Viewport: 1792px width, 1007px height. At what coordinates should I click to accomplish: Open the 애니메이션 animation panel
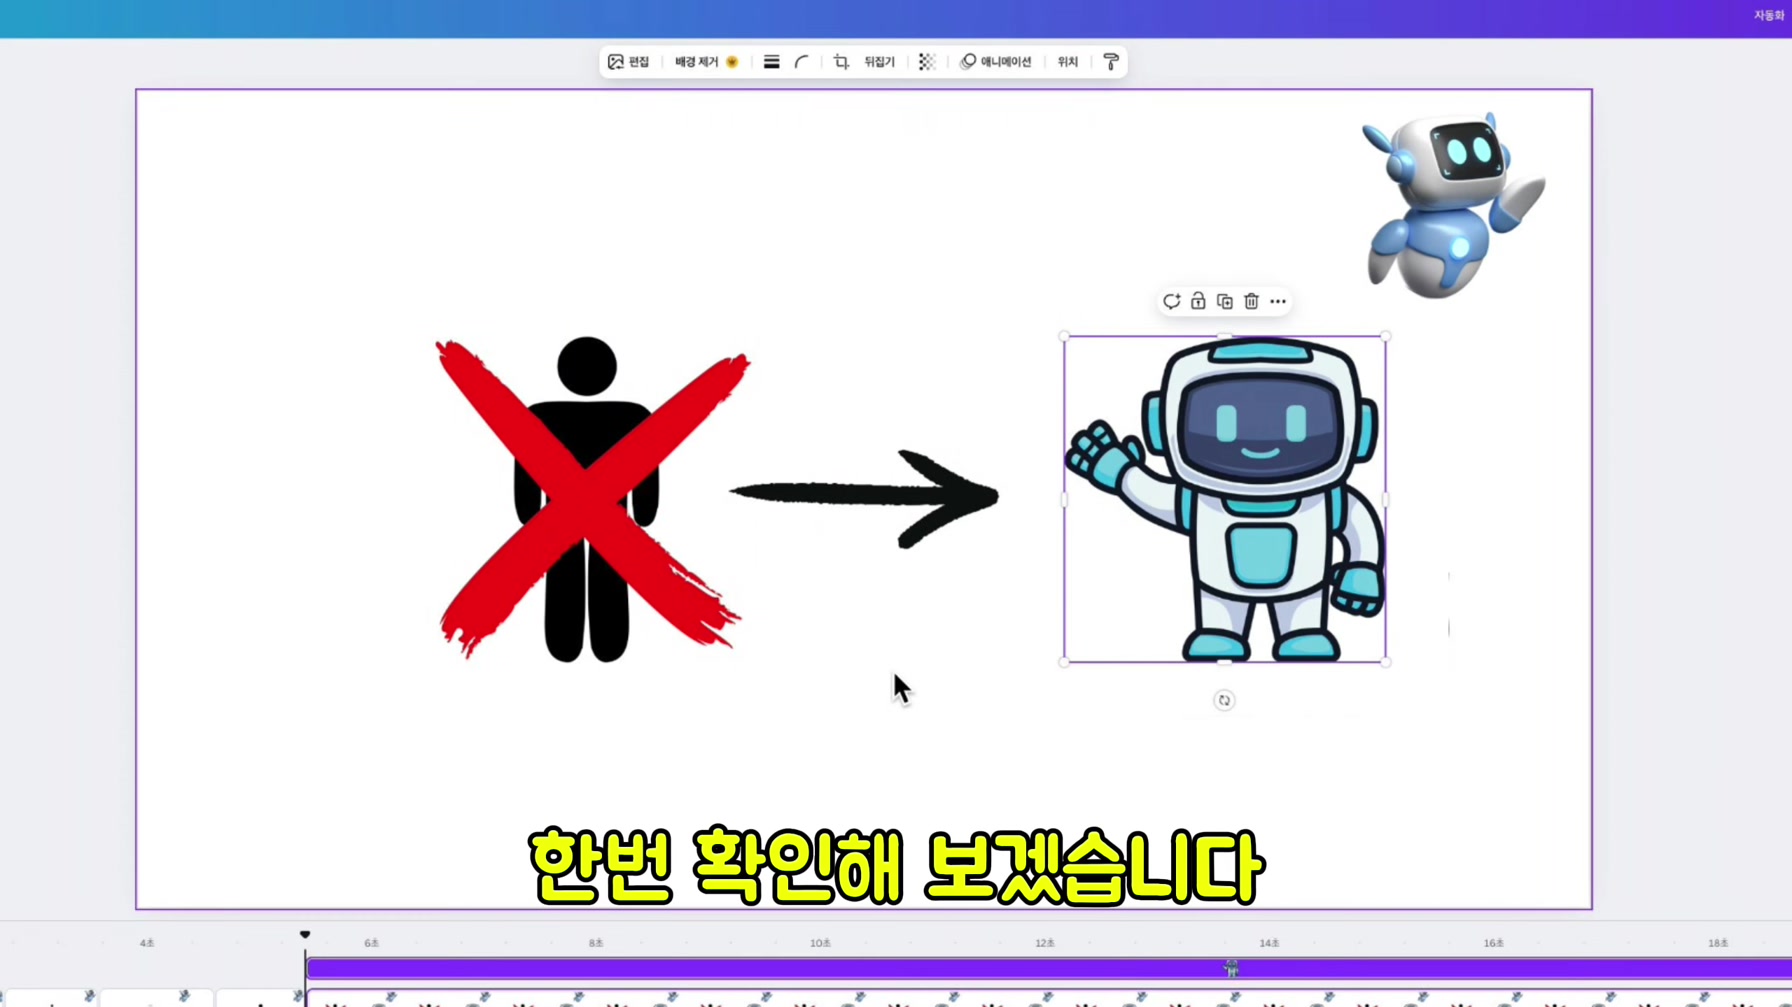click(x=996, y=62)
